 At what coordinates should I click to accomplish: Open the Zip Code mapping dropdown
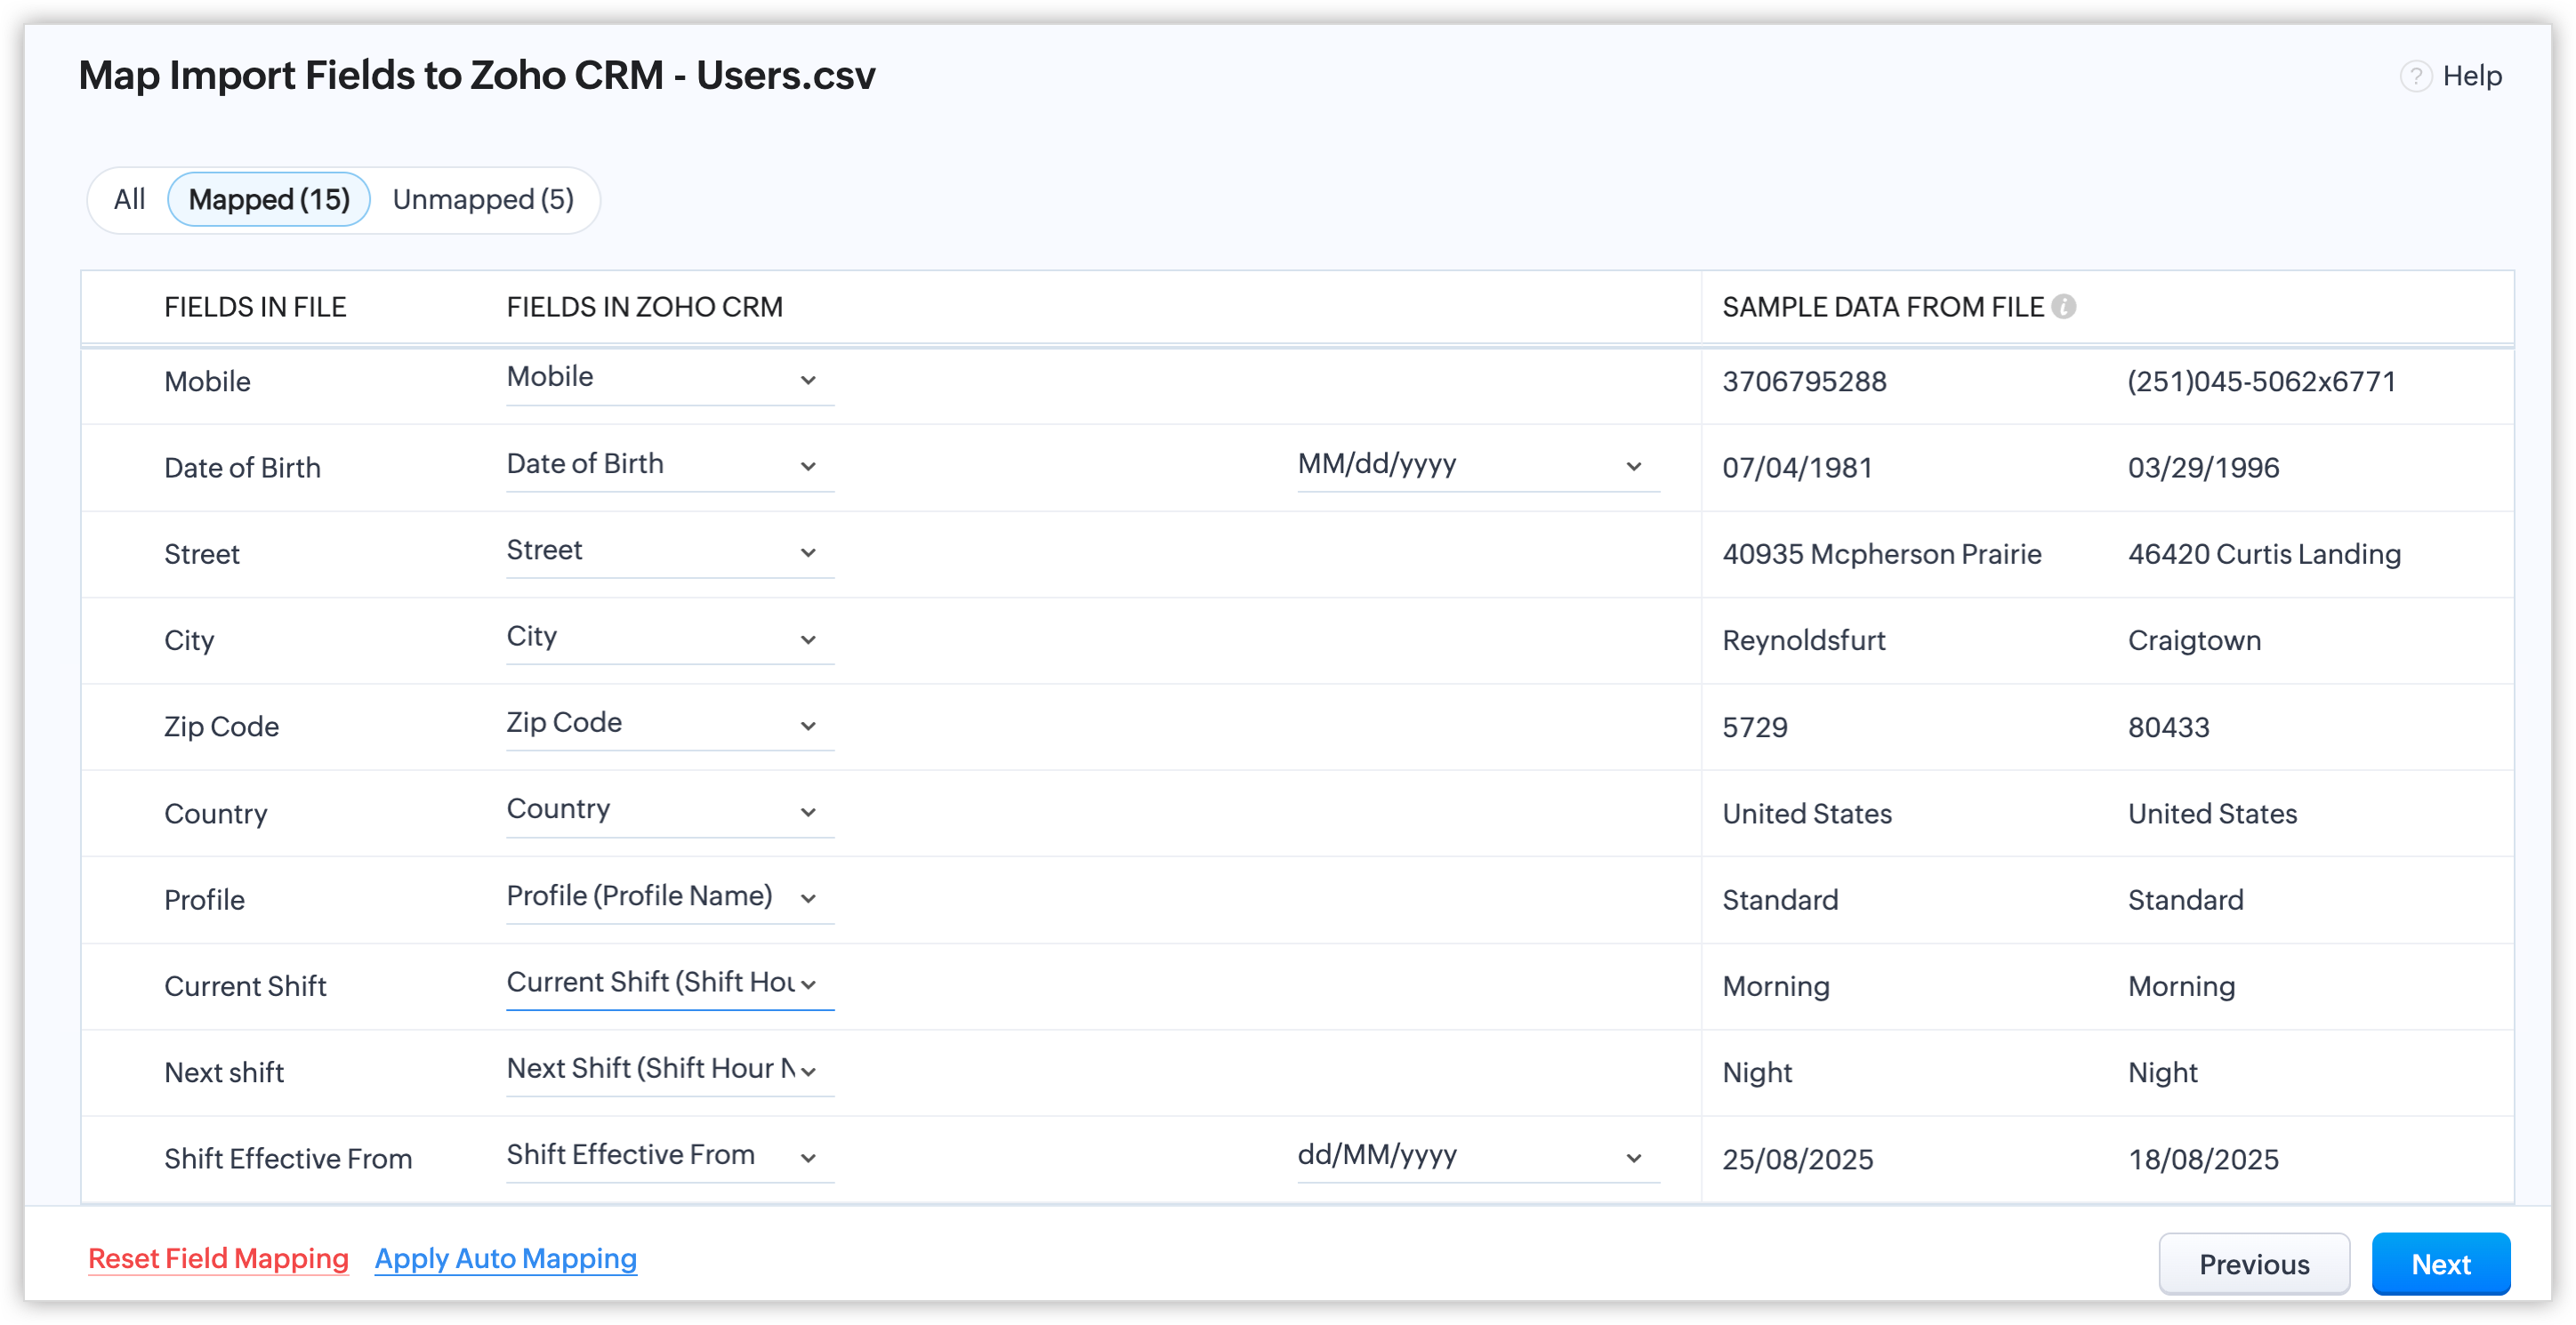click(669, 724)
